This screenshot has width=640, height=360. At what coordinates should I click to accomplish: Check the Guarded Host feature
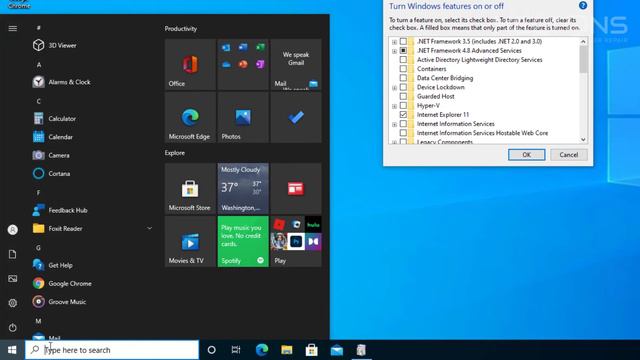click(403, 96)
